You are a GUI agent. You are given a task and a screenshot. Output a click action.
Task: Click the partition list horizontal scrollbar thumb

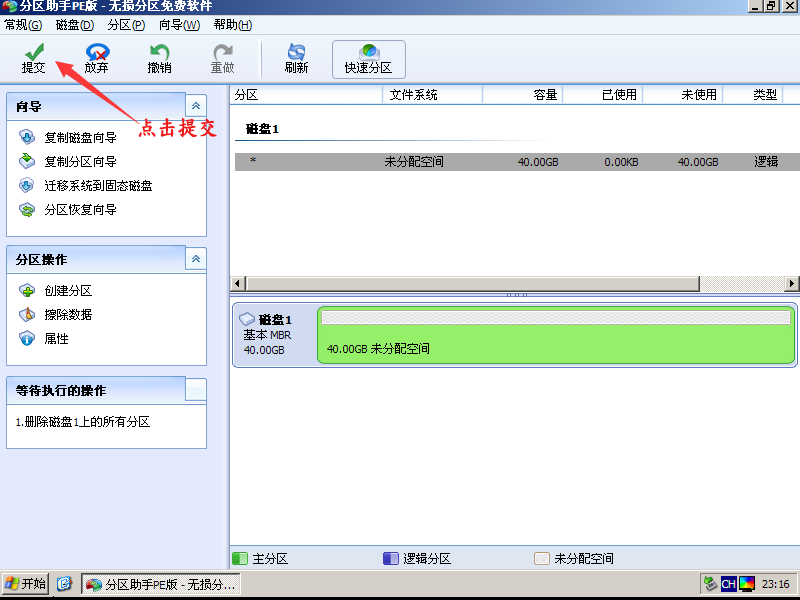tap(472, 283)
